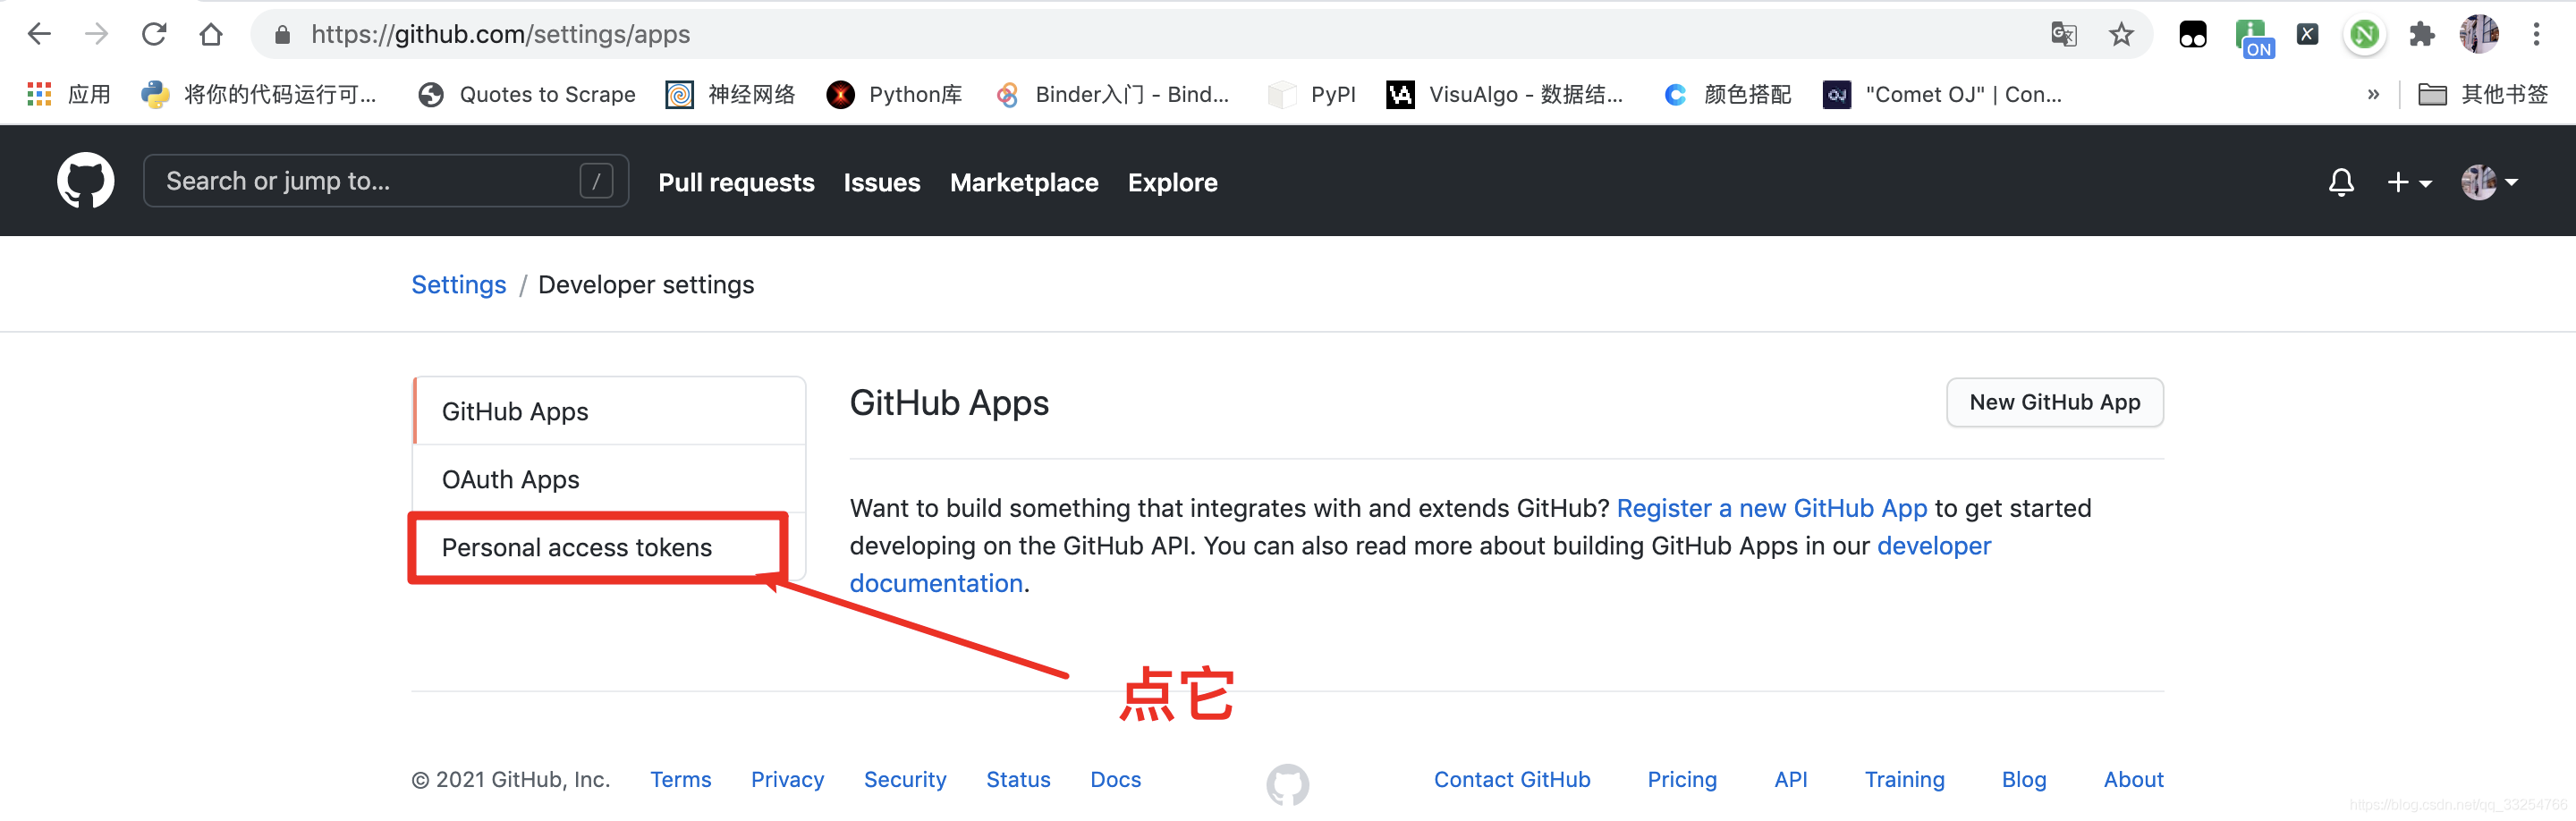Image resolution: width=2576 pixels, height=821 pixels.
Task: Open the 其他书签 bookmarks folder
Action: point(2483,94)
